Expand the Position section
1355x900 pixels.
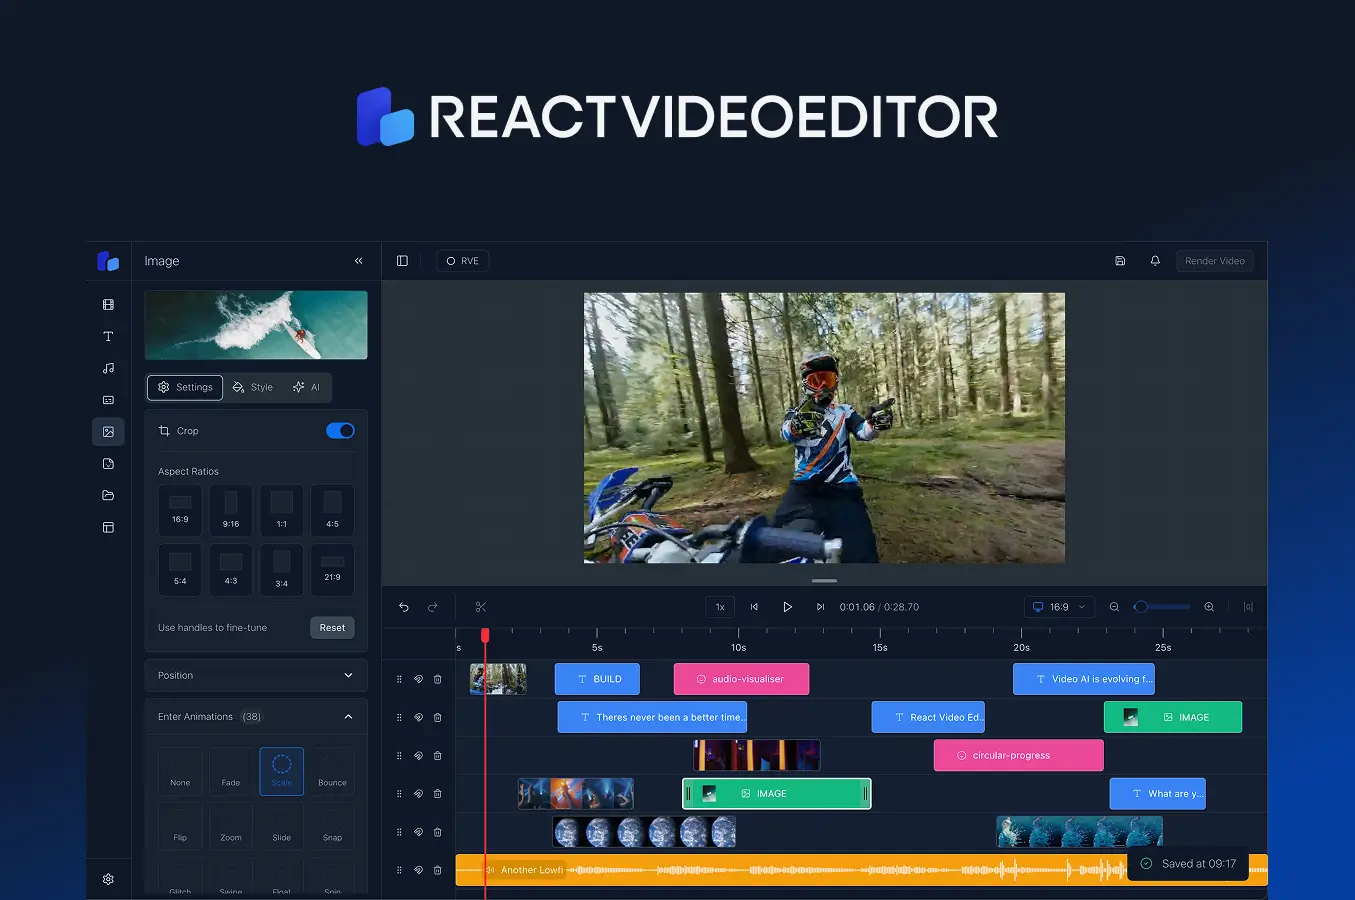coord(256,675)
